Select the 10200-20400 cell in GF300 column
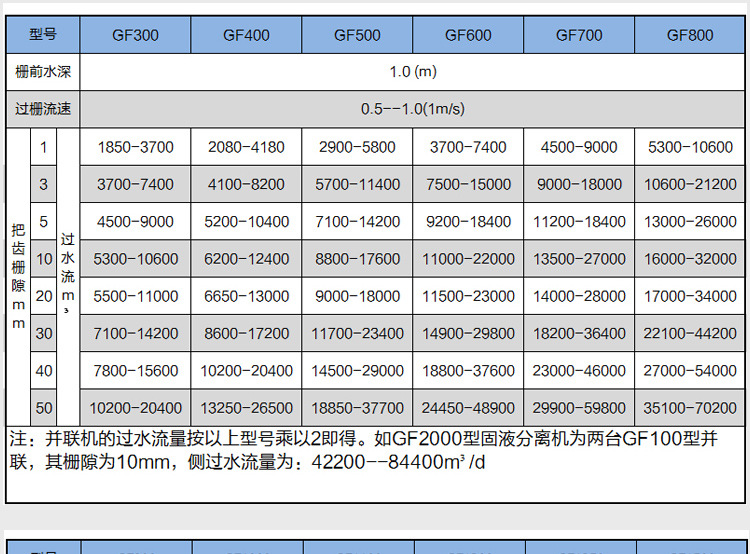The width and height of the screenshot is (750, 554). [x=135, y=408]
